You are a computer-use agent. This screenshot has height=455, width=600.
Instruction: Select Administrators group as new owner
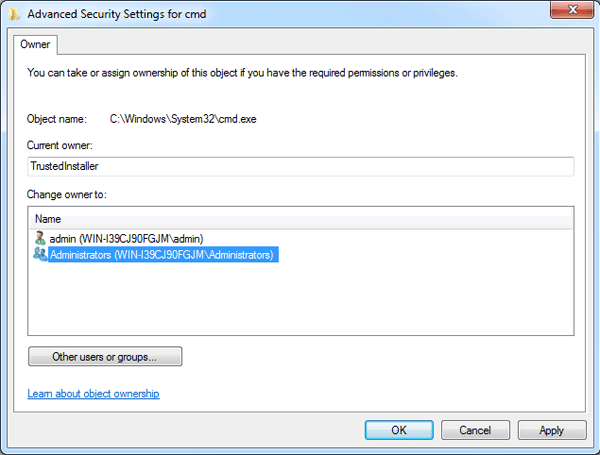tap(162, 255)
